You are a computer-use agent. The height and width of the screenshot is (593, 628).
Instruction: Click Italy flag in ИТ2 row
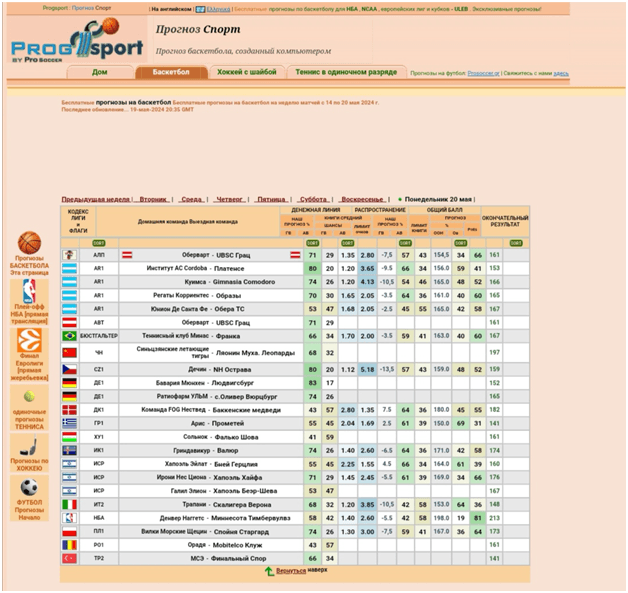click(69, 505)
